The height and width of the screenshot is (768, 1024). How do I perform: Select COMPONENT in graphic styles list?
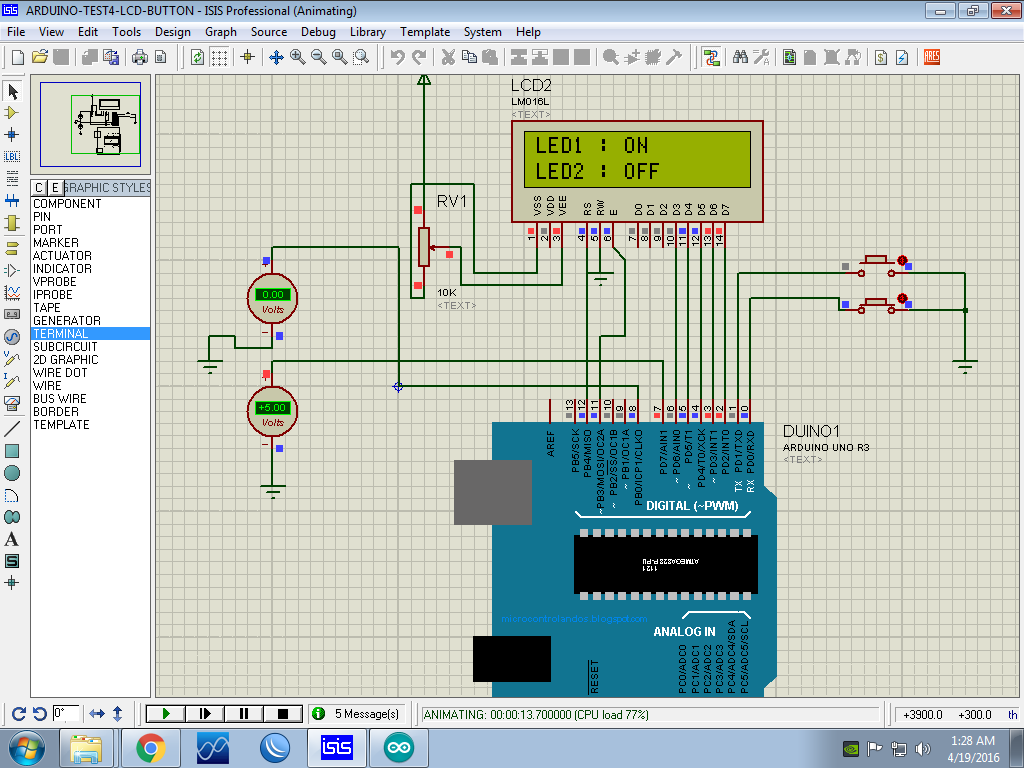coord(90,204)
